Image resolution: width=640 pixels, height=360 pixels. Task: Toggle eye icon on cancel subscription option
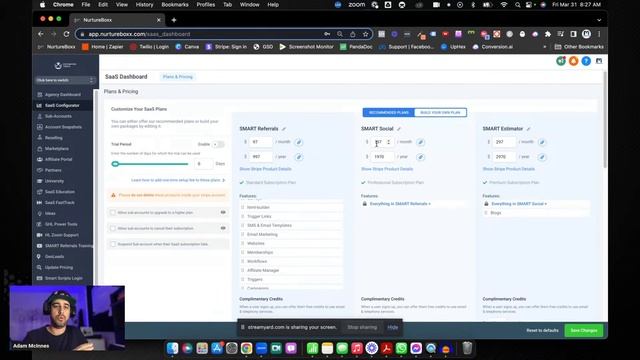[223, 228]
